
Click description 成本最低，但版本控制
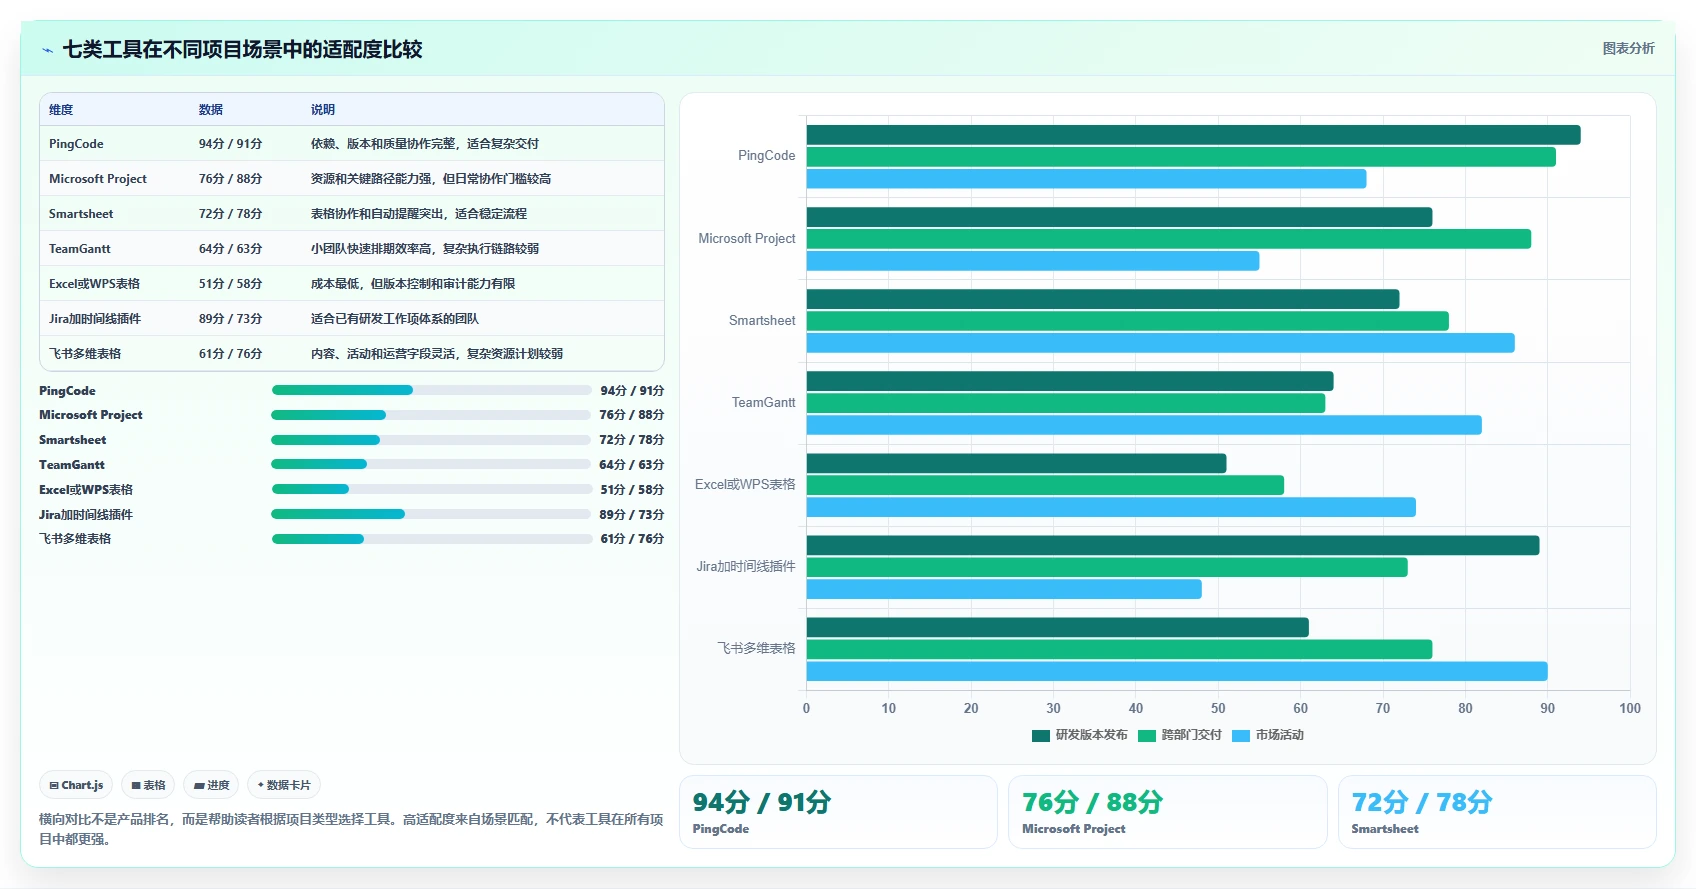click(412, 284)
